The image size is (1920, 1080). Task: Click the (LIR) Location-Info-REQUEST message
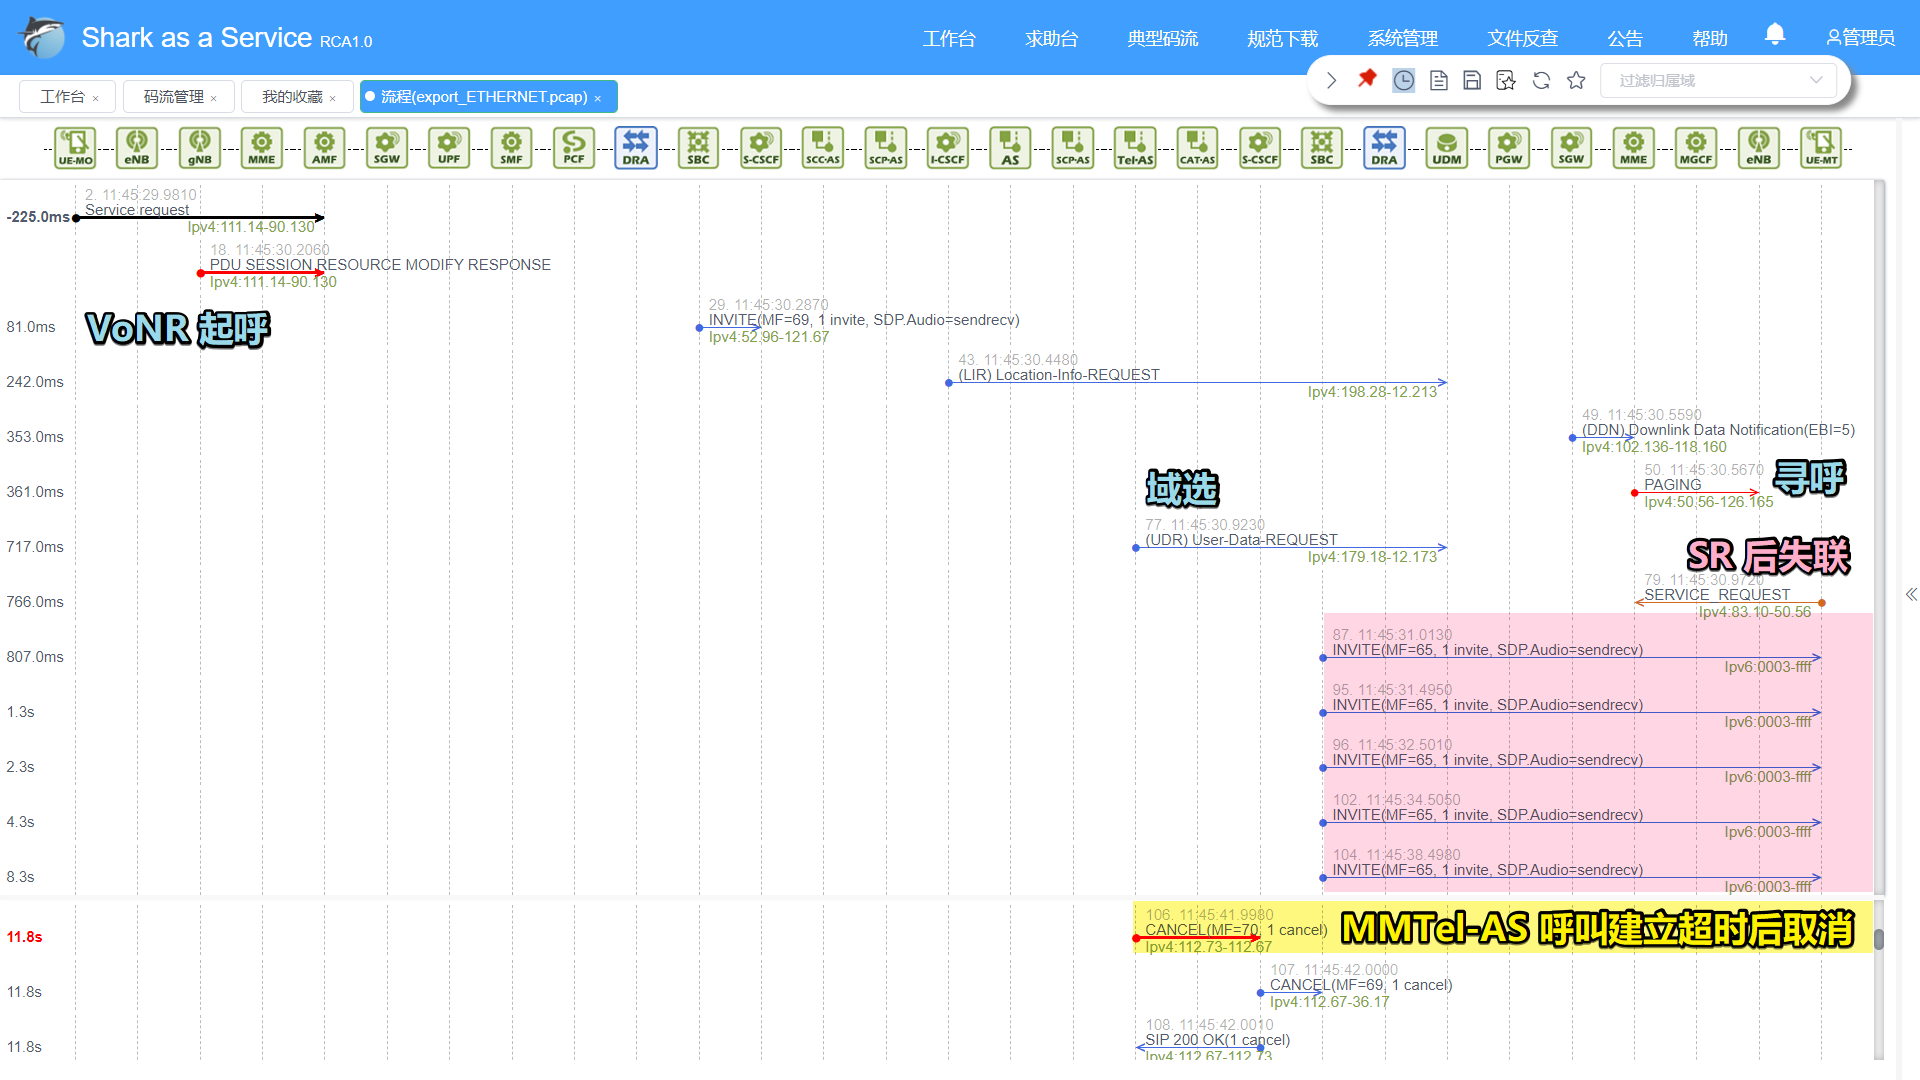tap(1058, 375)
